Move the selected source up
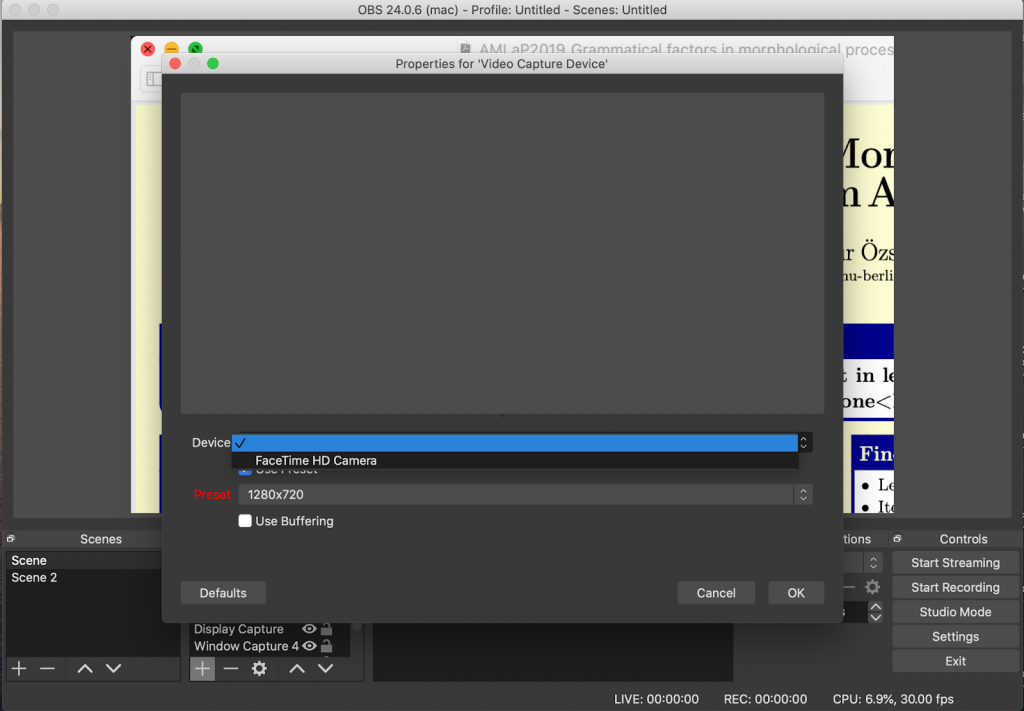1024x711 pixels. (297, 669)
